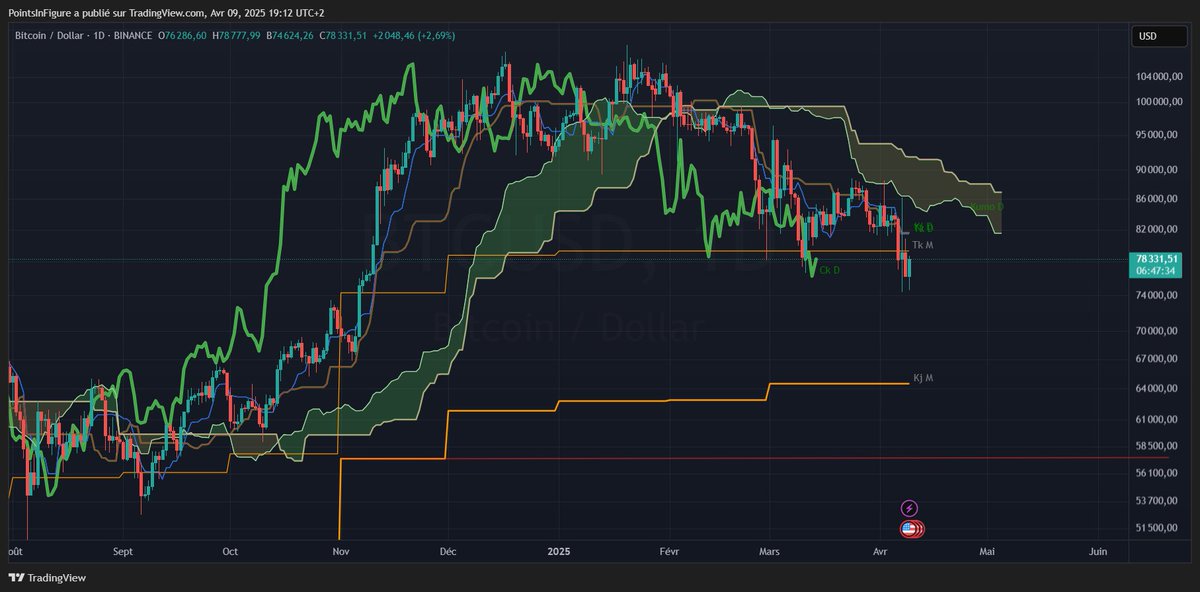This screenshot has height=592, width=1200.
Task: Click the 100 000,00 price axis label
Action: tap(1157, 102)
